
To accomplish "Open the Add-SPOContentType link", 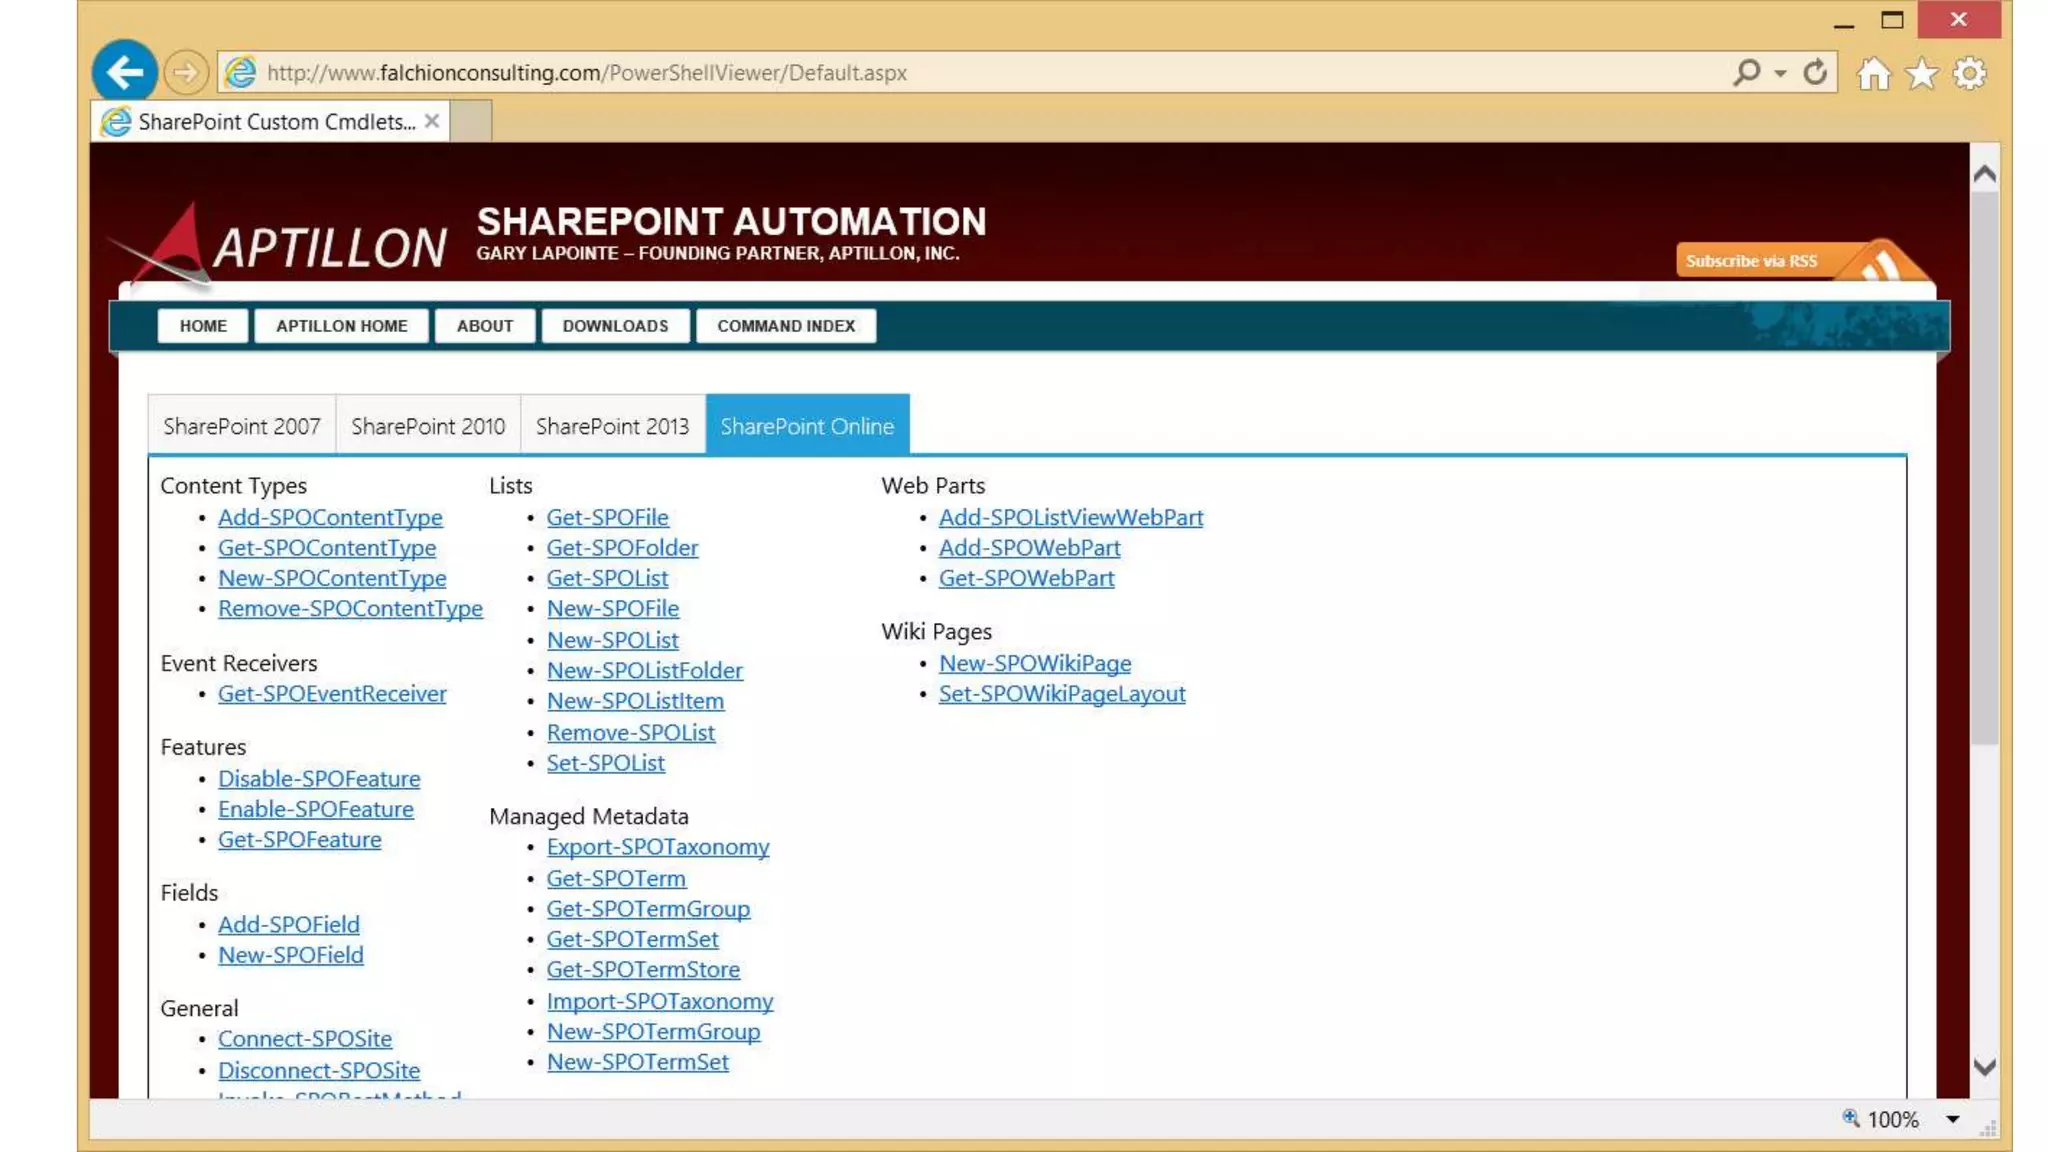I will point(330,517).
